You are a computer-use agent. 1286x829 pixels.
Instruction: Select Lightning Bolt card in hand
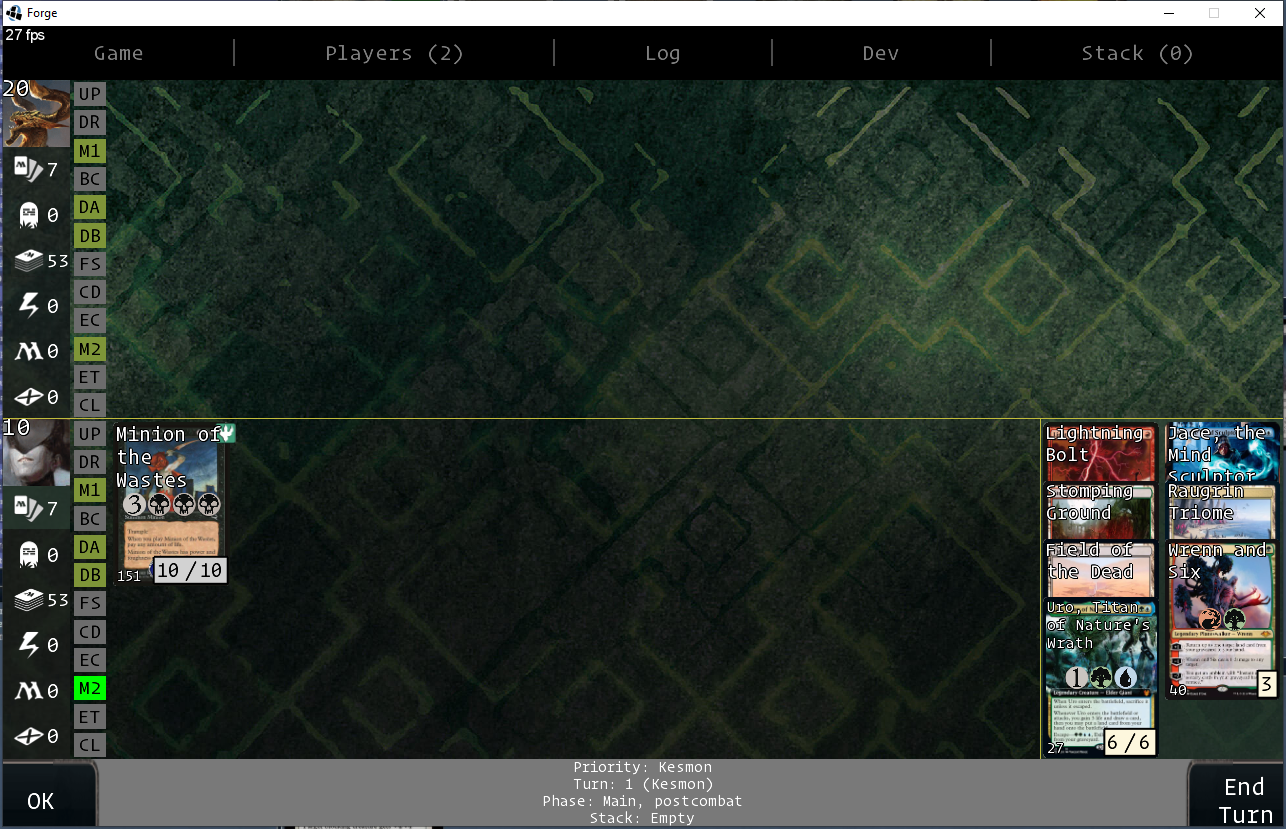1100,451
